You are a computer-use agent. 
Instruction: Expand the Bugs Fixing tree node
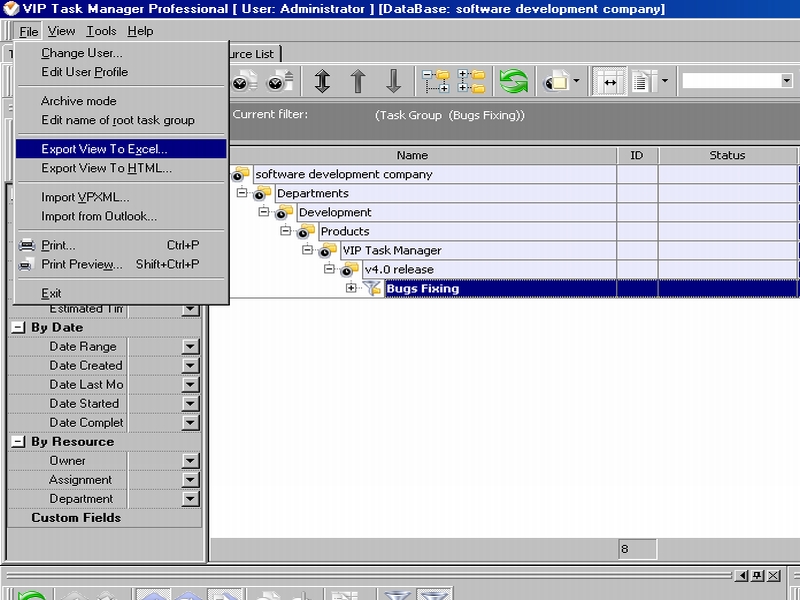[x=351, y=288]
